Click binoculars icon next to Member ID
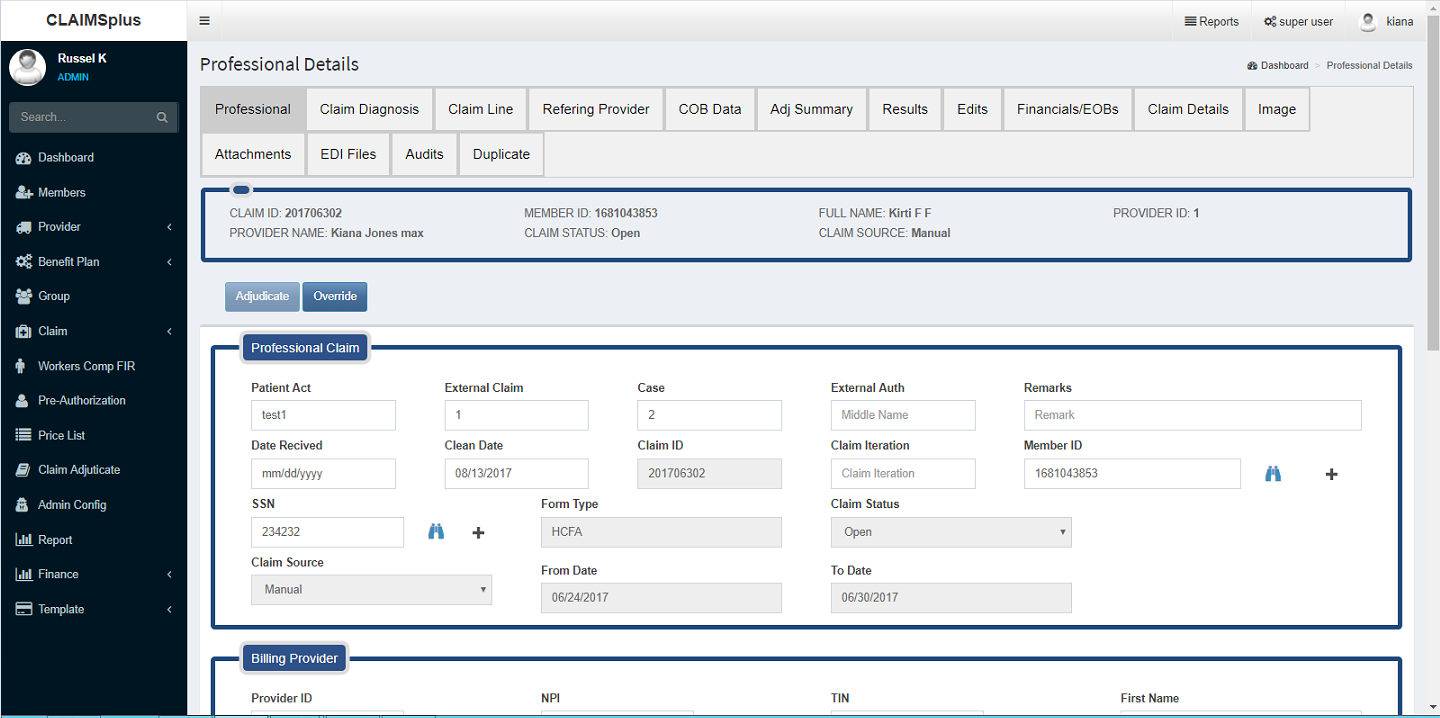The image size is (1440, 718). point(1273,474)
